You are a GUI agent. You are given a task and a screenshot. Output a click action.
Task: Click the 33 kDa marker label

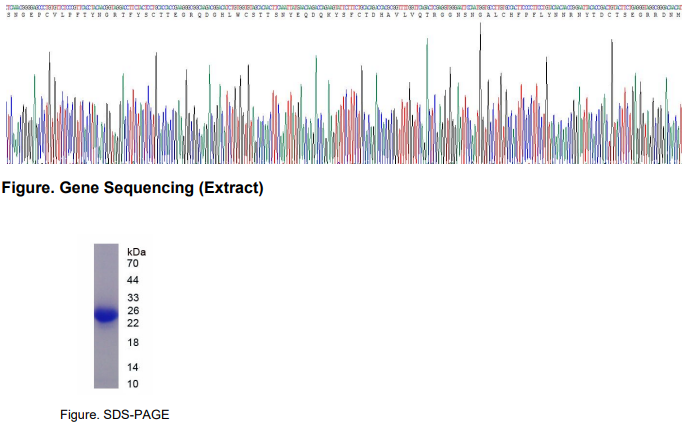click(x=133, y=299)
